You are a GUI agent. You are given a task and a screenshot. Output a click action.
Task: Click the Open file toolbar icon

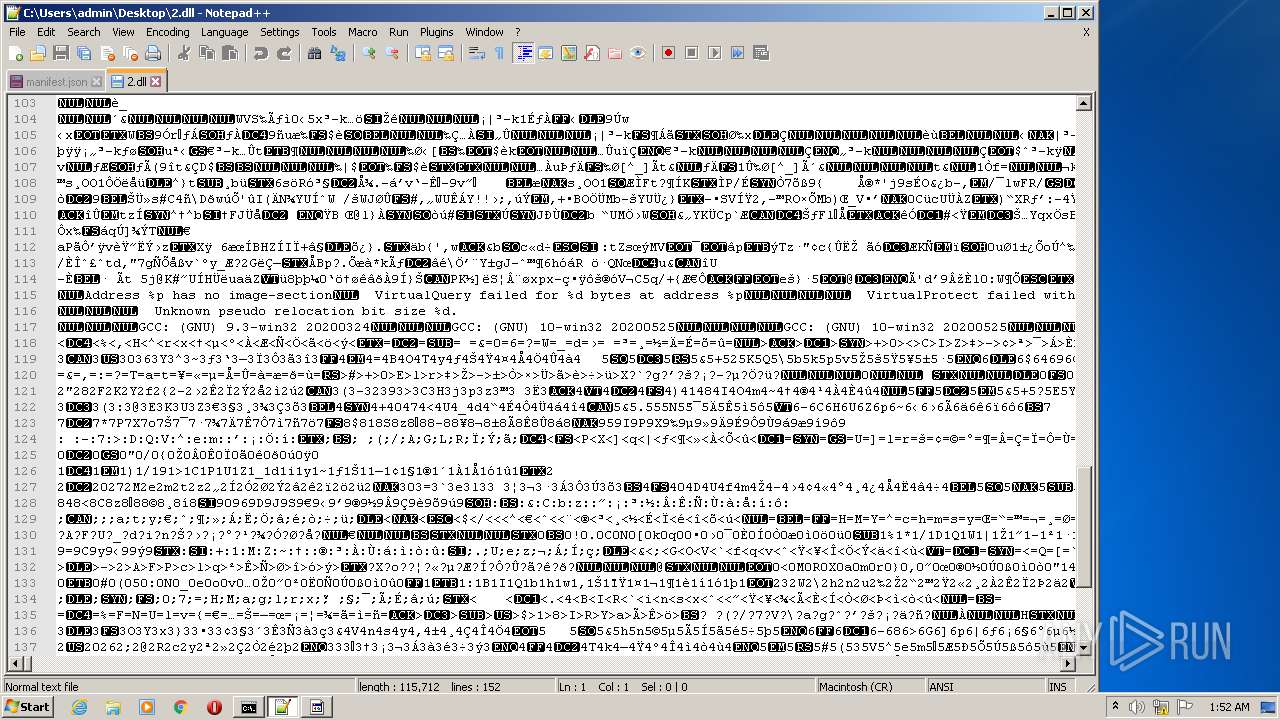coord(38,53)
